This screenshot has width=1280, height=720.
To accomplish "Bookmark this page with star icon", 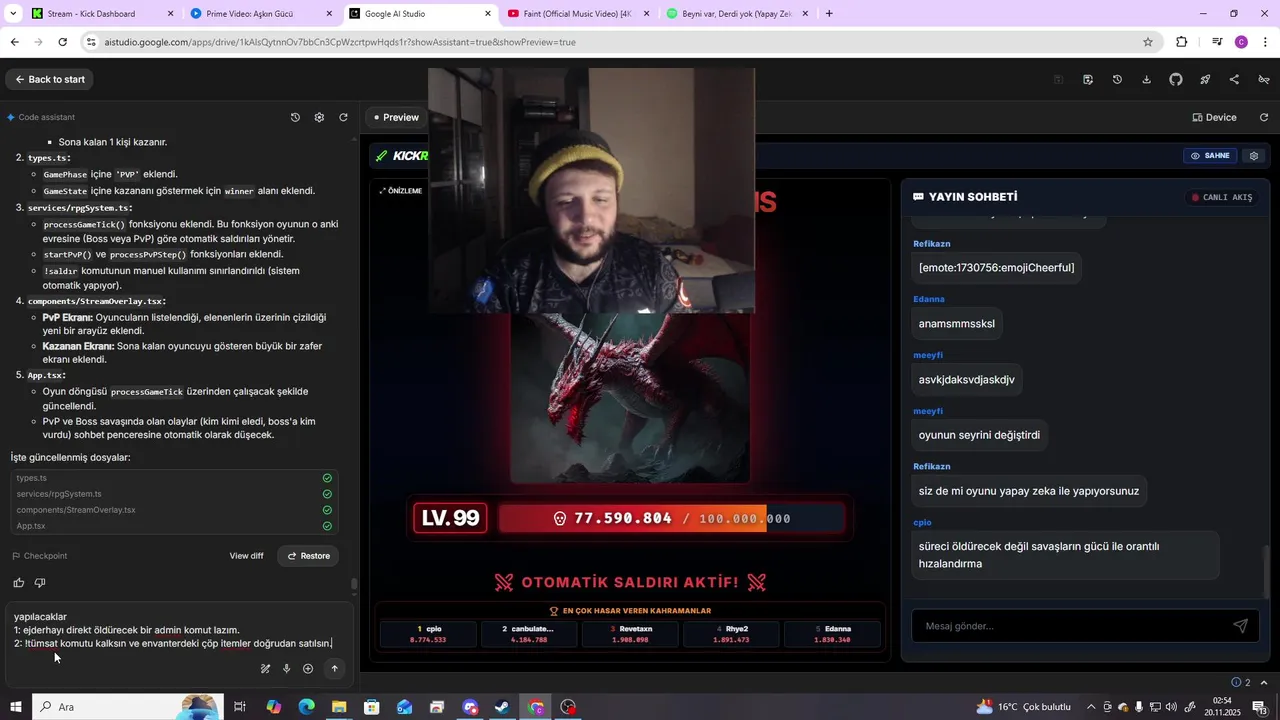I will pos(1148,42).
